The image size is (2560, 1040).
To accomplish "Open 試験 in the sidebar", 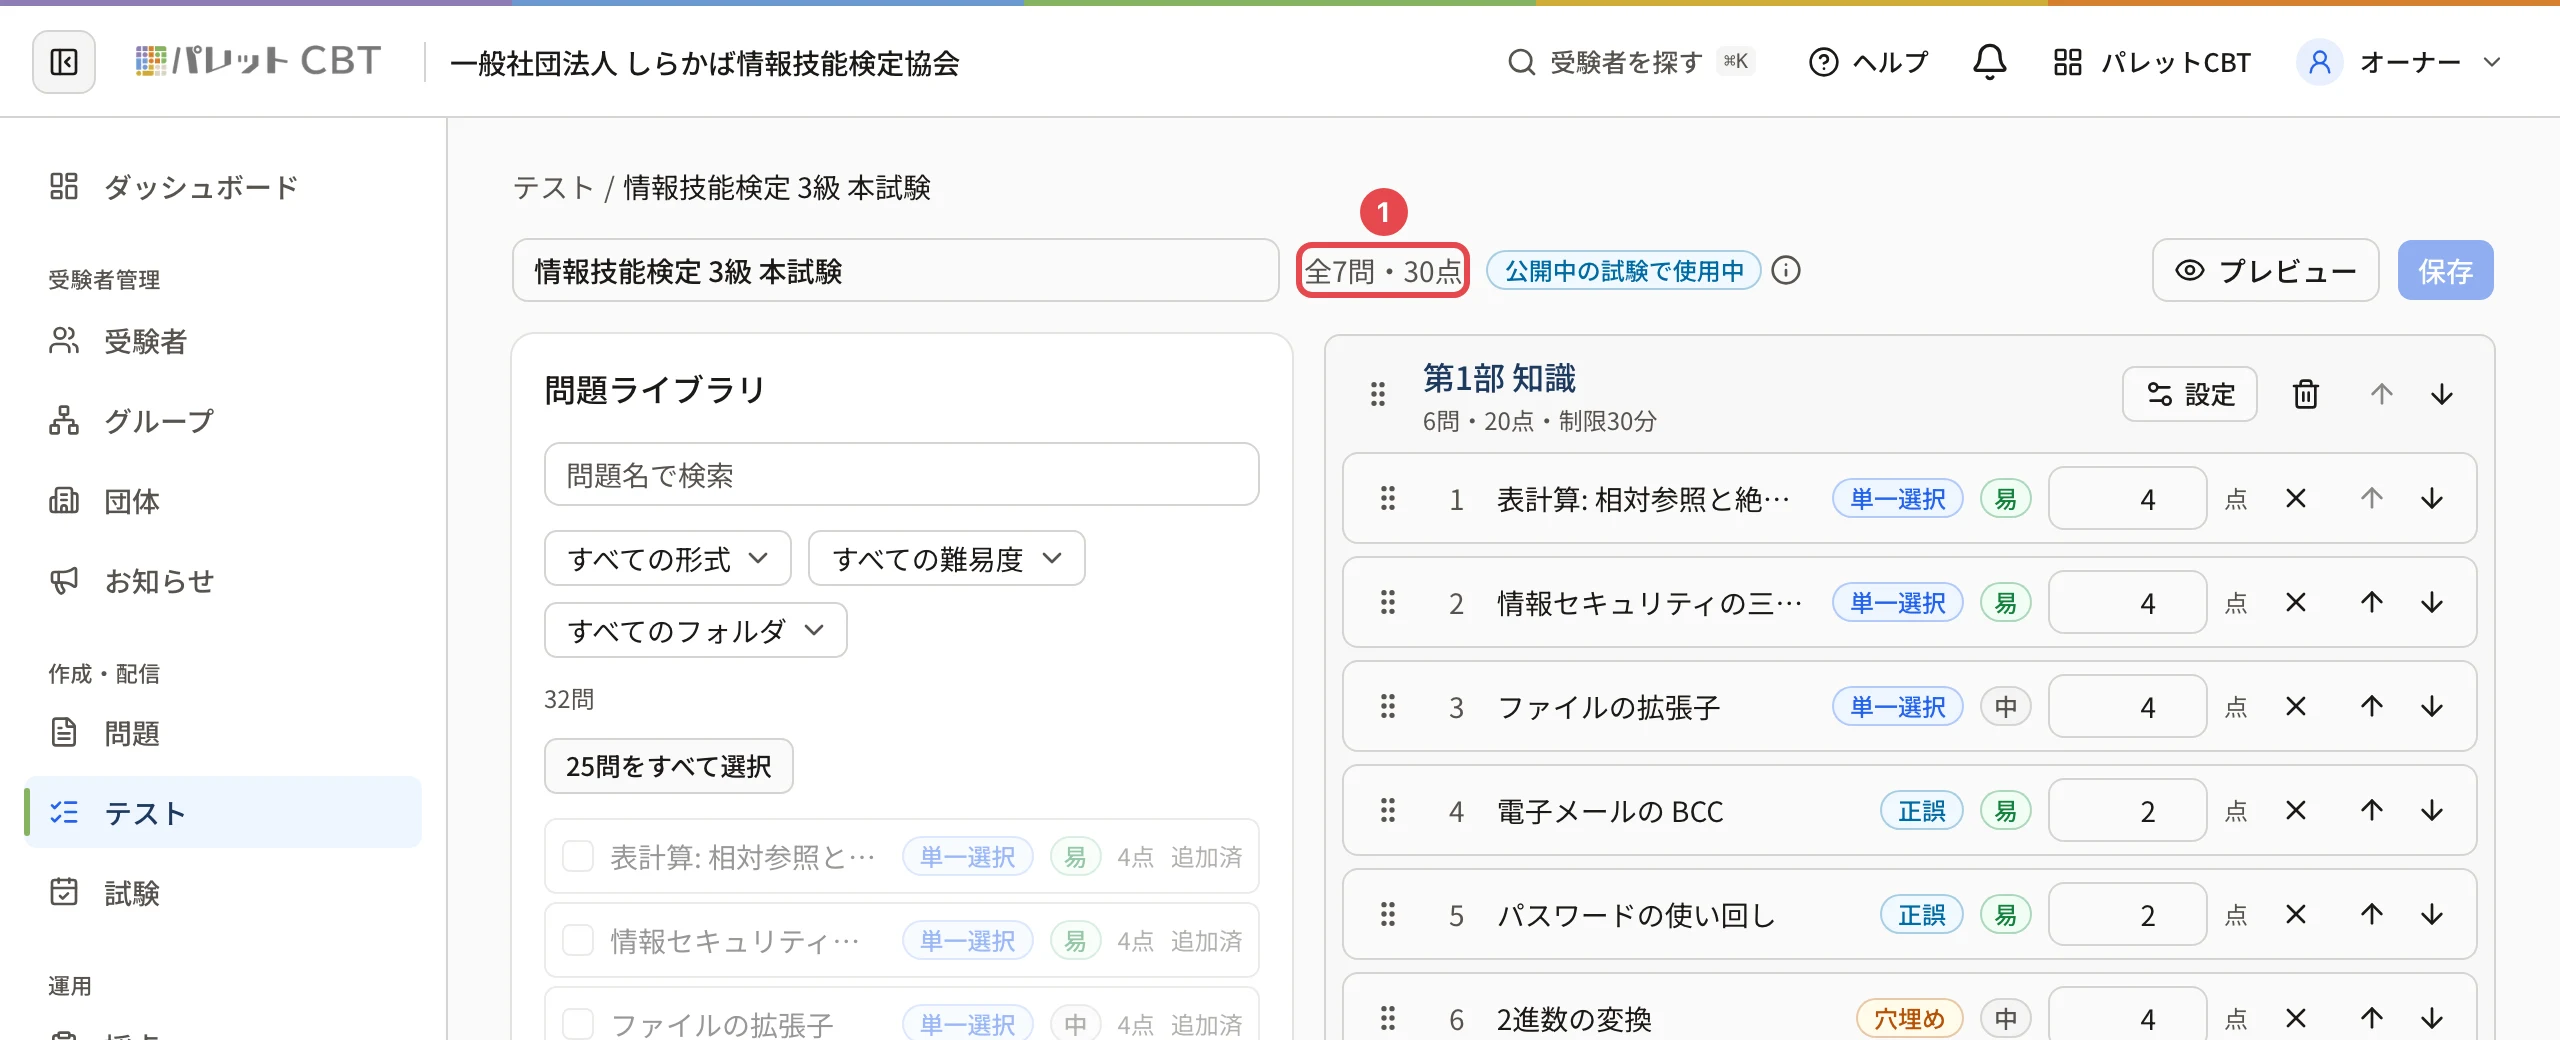I will (222, 893).
